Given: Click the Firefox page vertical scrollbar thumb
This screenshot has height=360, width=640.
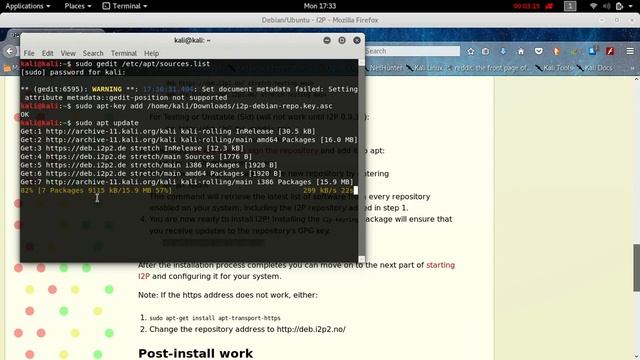Looking at the screenshot, I should pyautogui.click(x=636, y=267).
